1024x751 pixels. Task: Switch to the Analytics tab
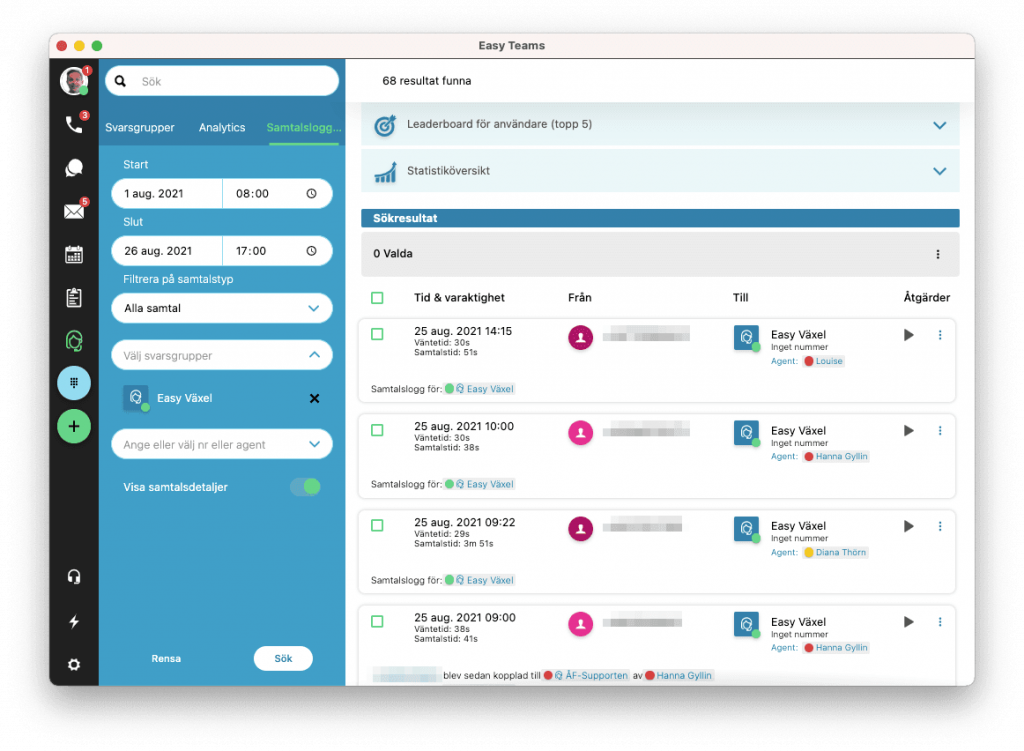[x=222, y=127]
